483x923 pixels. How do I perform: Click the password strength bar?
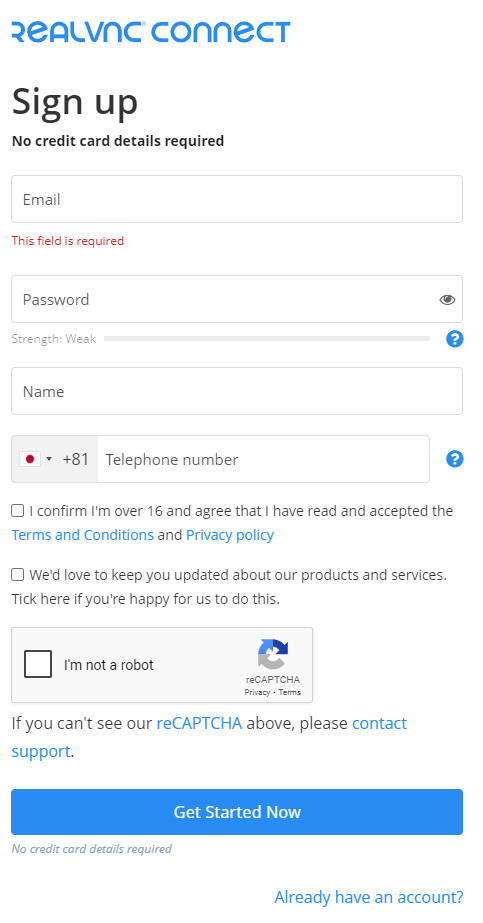pos(267,338)
